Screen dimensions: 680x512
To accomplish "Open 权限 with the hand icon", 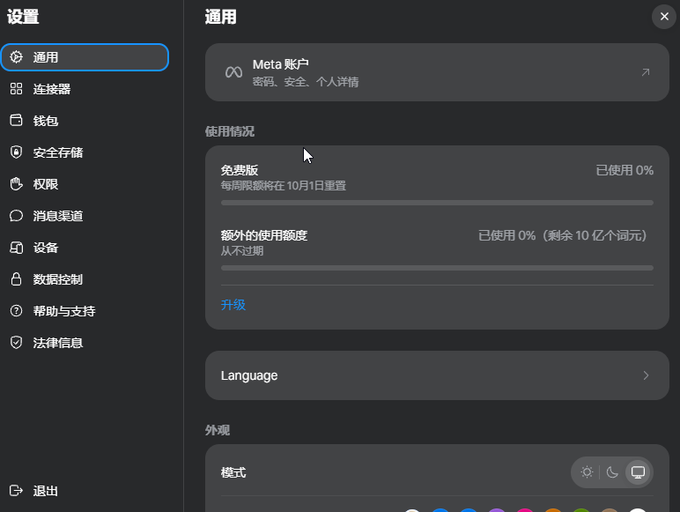I will tap(16, 184).
